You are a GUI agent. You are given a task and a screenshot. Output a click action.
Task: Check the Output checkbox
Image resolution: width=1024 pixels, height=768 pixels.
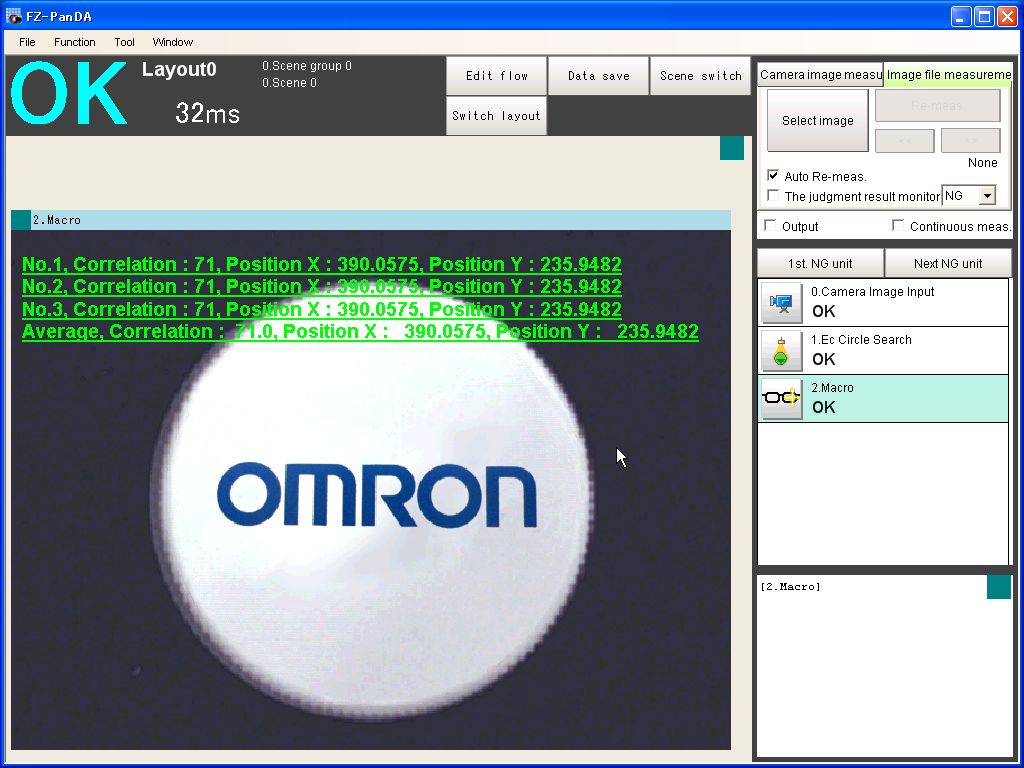coord(771,225)
